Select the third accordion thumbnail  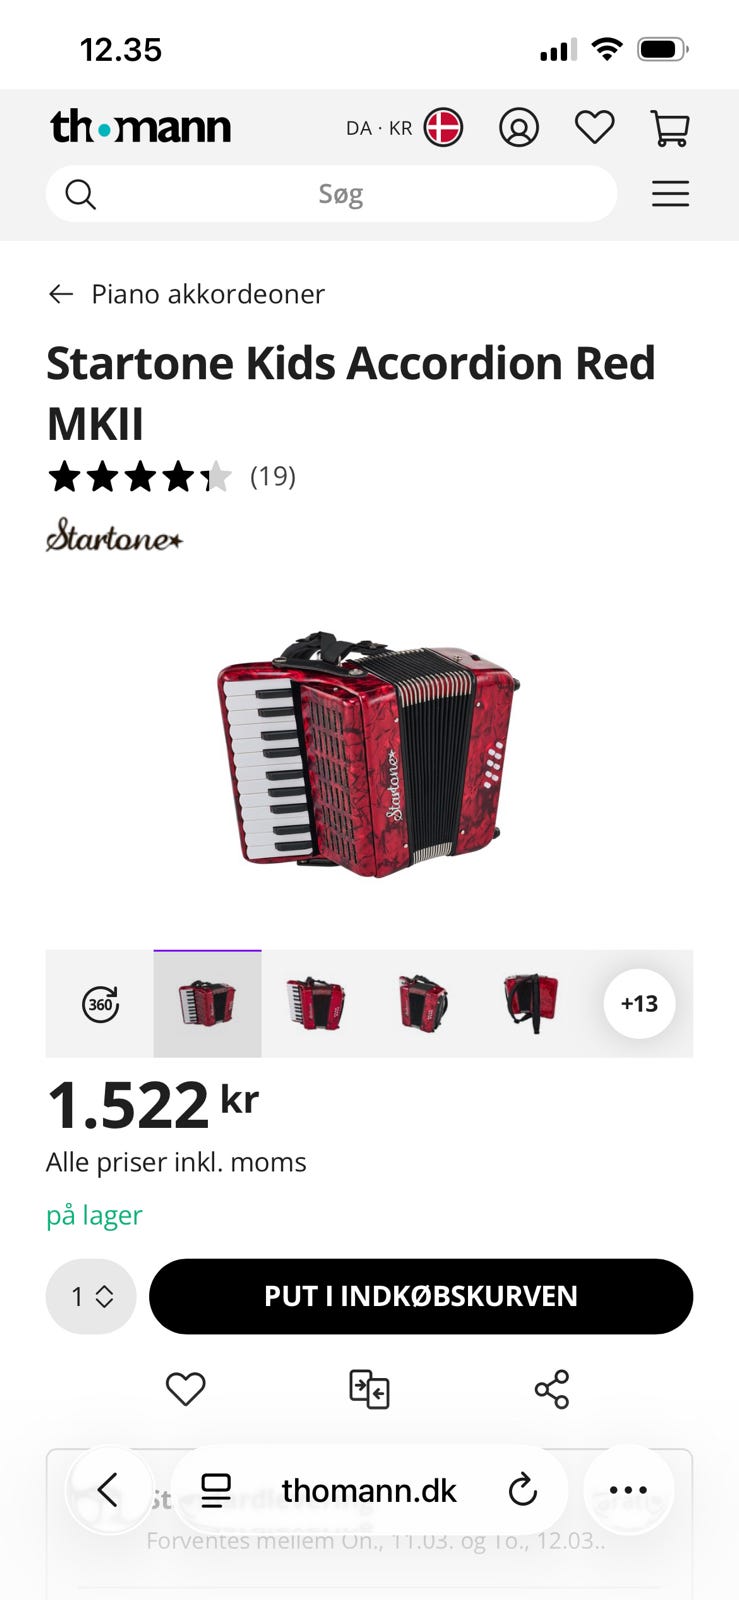click(423, 1003)
